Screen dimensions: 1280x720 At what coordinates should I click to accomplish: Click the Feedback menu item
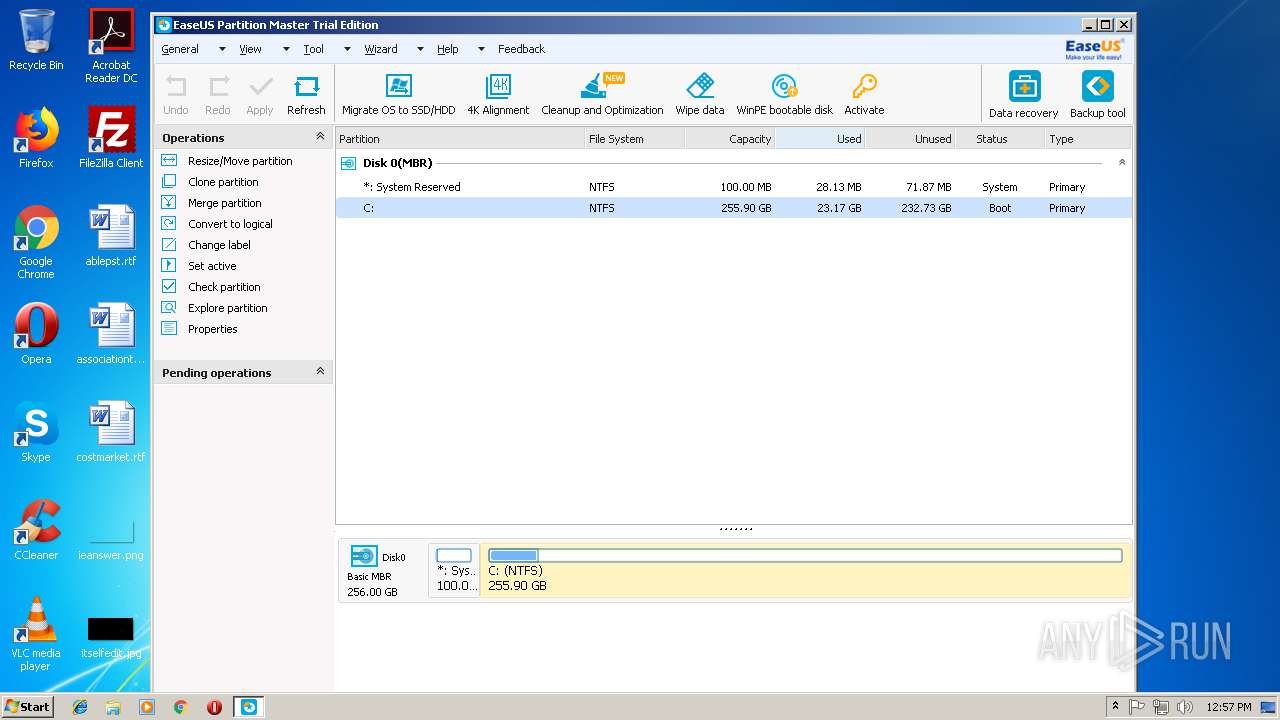coord(521,49)
